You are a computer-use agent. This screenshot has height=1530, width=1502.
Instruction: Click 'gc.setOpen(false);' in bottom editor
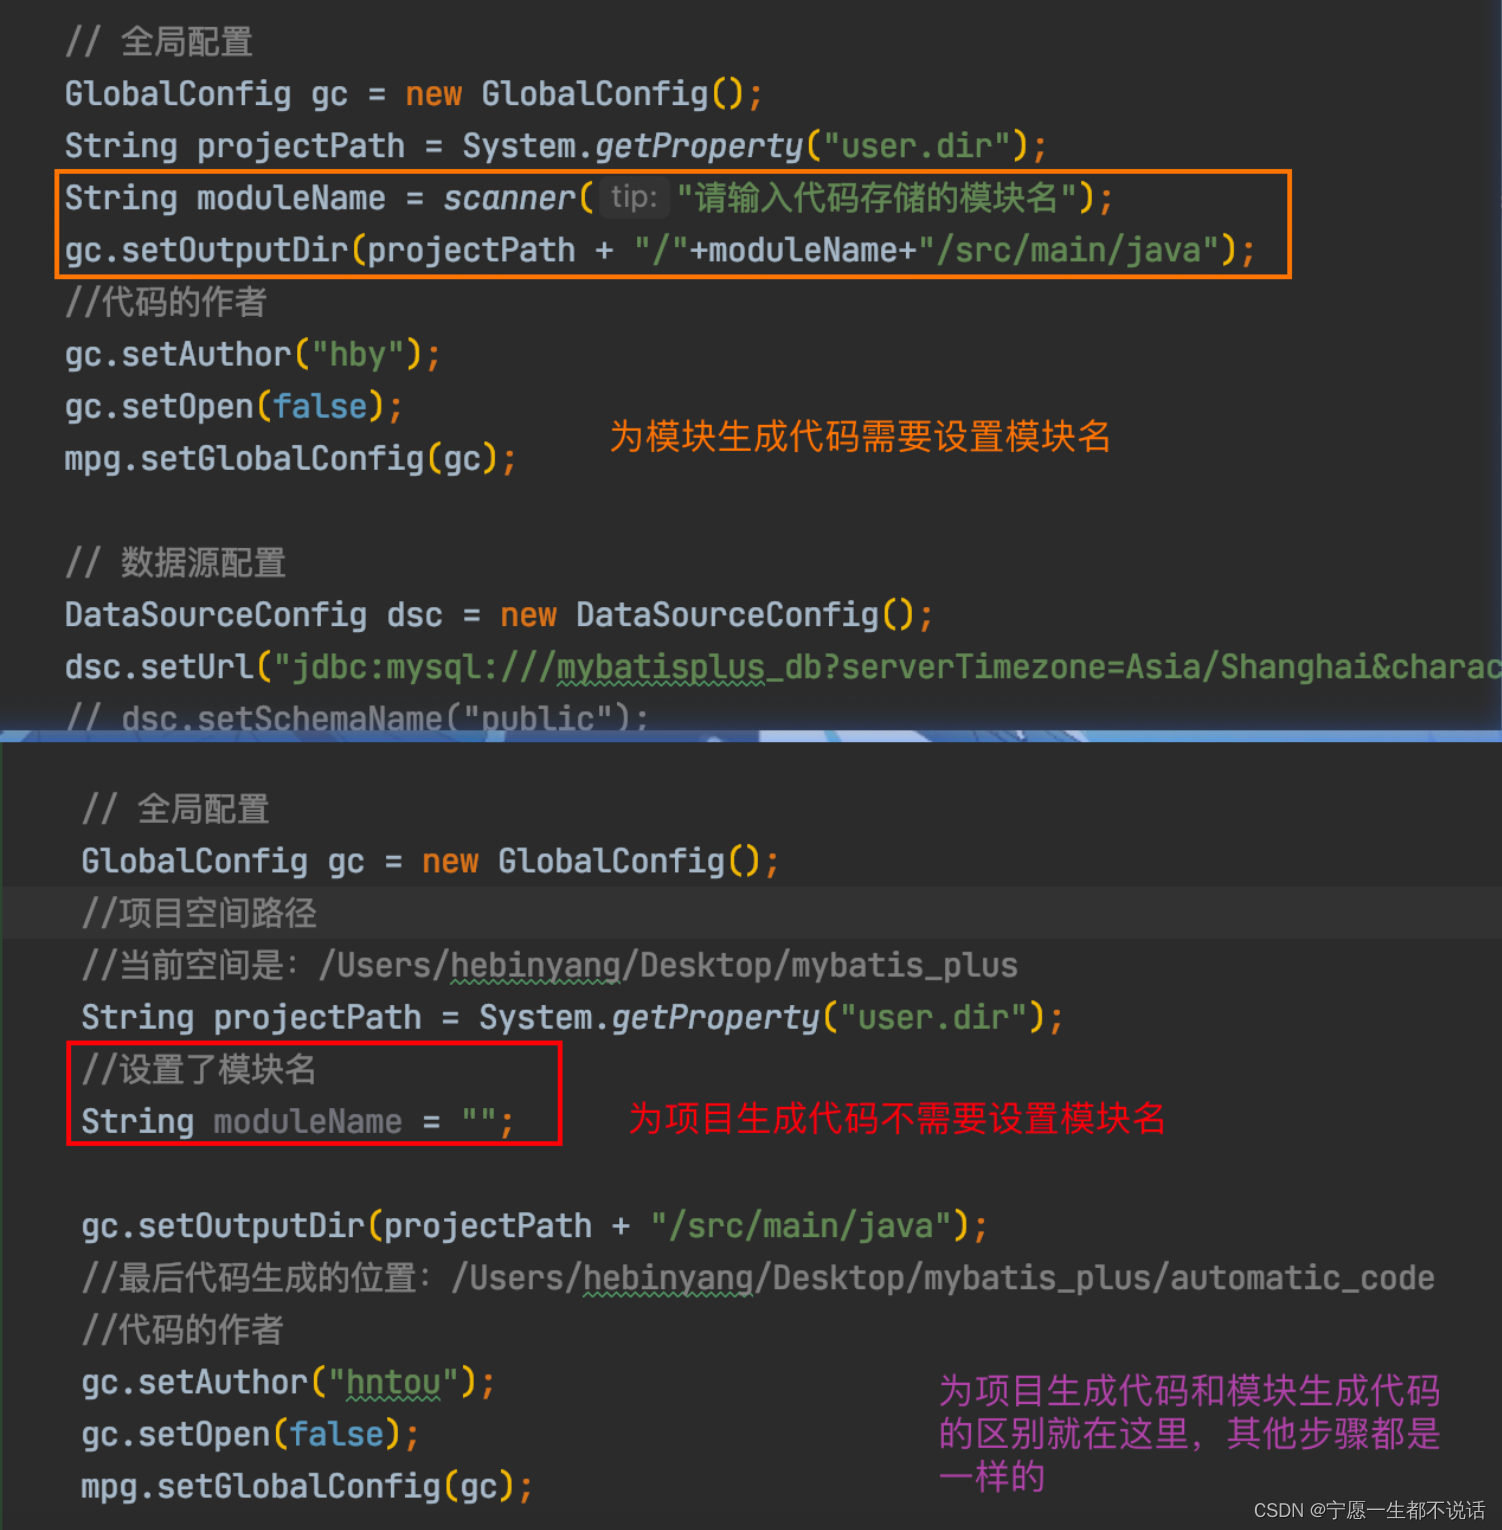250,1434
